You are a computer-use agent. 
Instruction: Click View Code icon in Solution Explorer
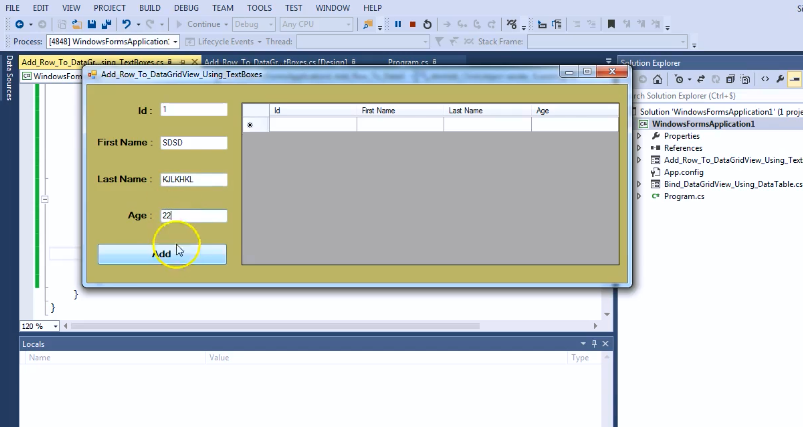764,79
